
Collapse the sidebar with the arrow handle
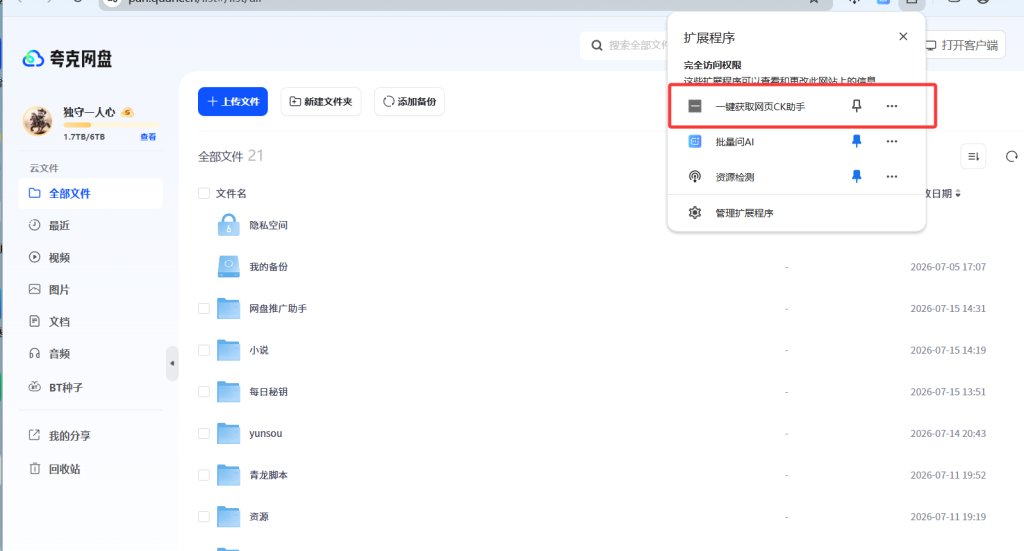coord(172,363)
